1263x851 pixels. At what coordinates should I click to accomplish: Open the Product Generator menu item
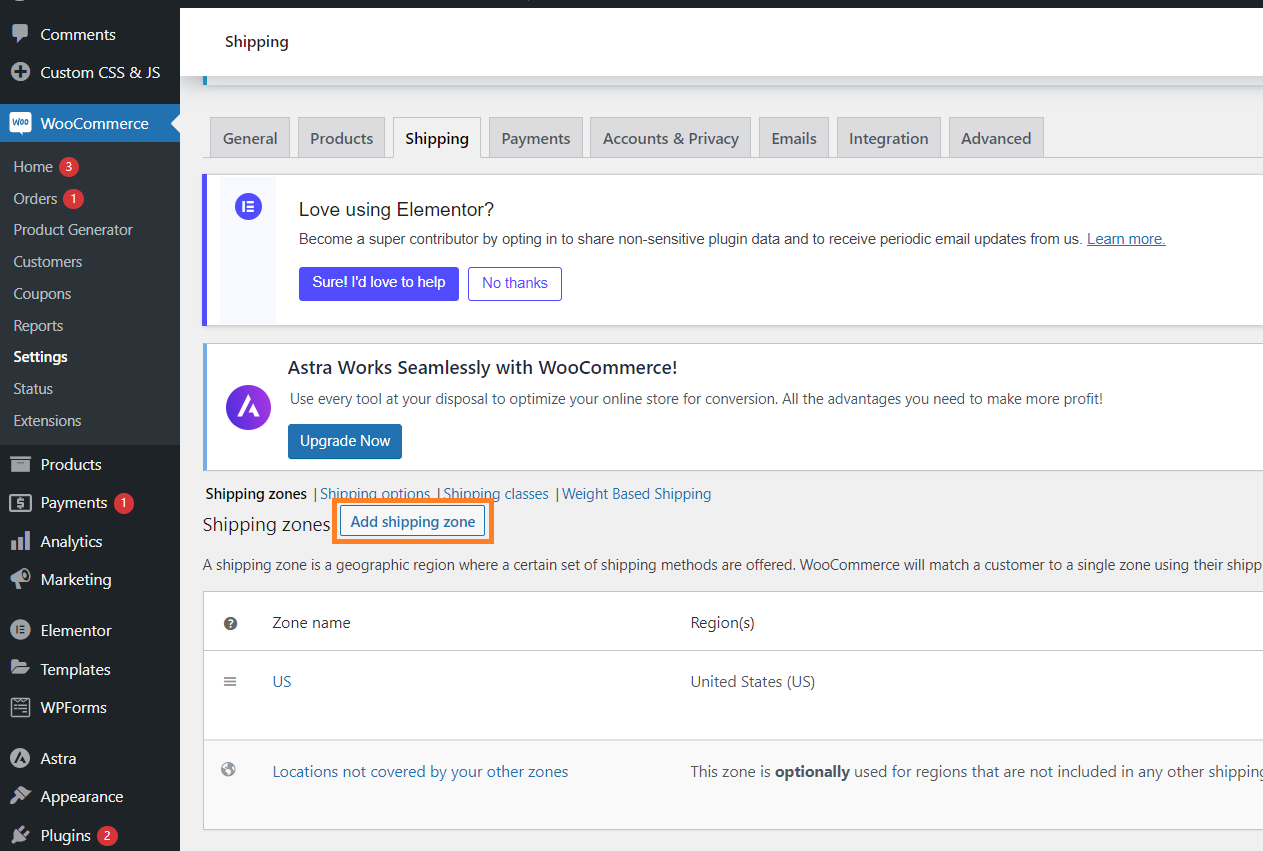(x=73, y=230)
